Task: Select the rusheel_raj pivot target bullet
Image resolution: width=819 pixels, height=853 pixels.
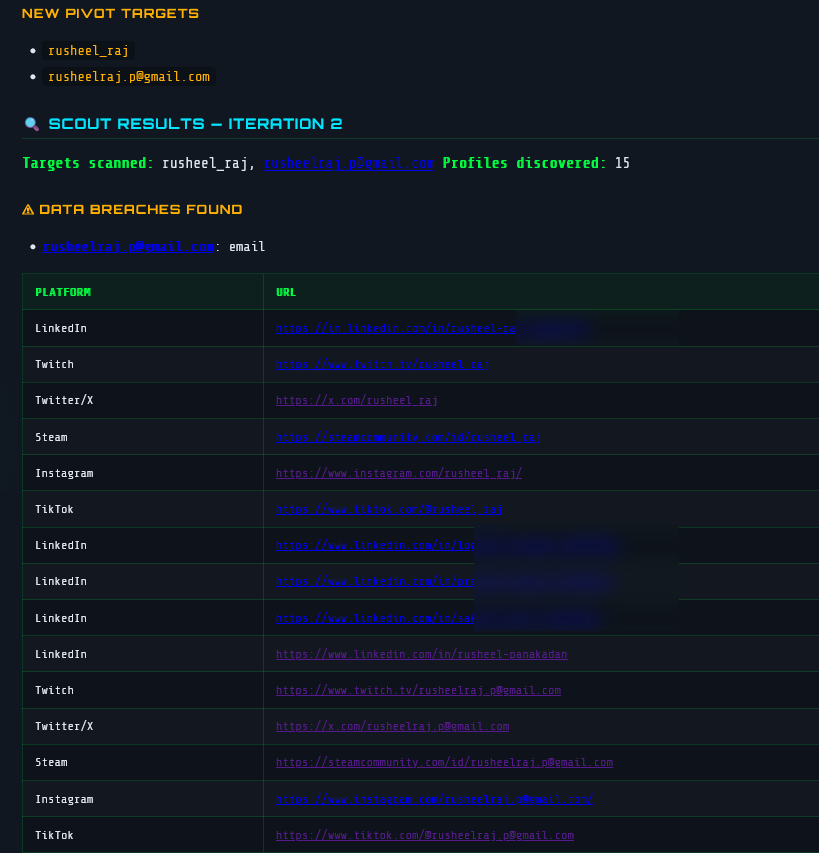Action: tap(88, 50)
